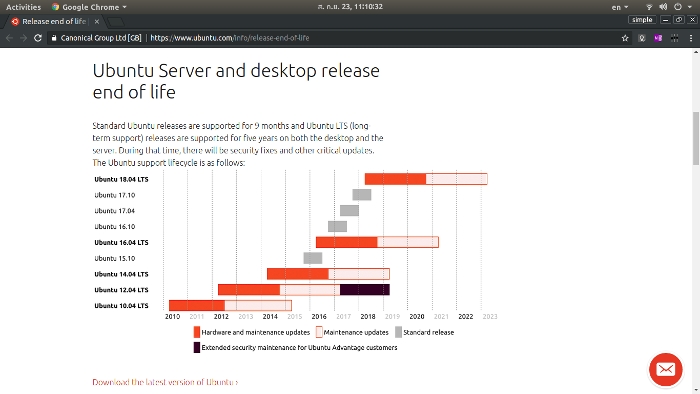Click the Canonical Group Ltd [GB] certificate label
This screenshot has width=700, height=394.
[101, 38]
